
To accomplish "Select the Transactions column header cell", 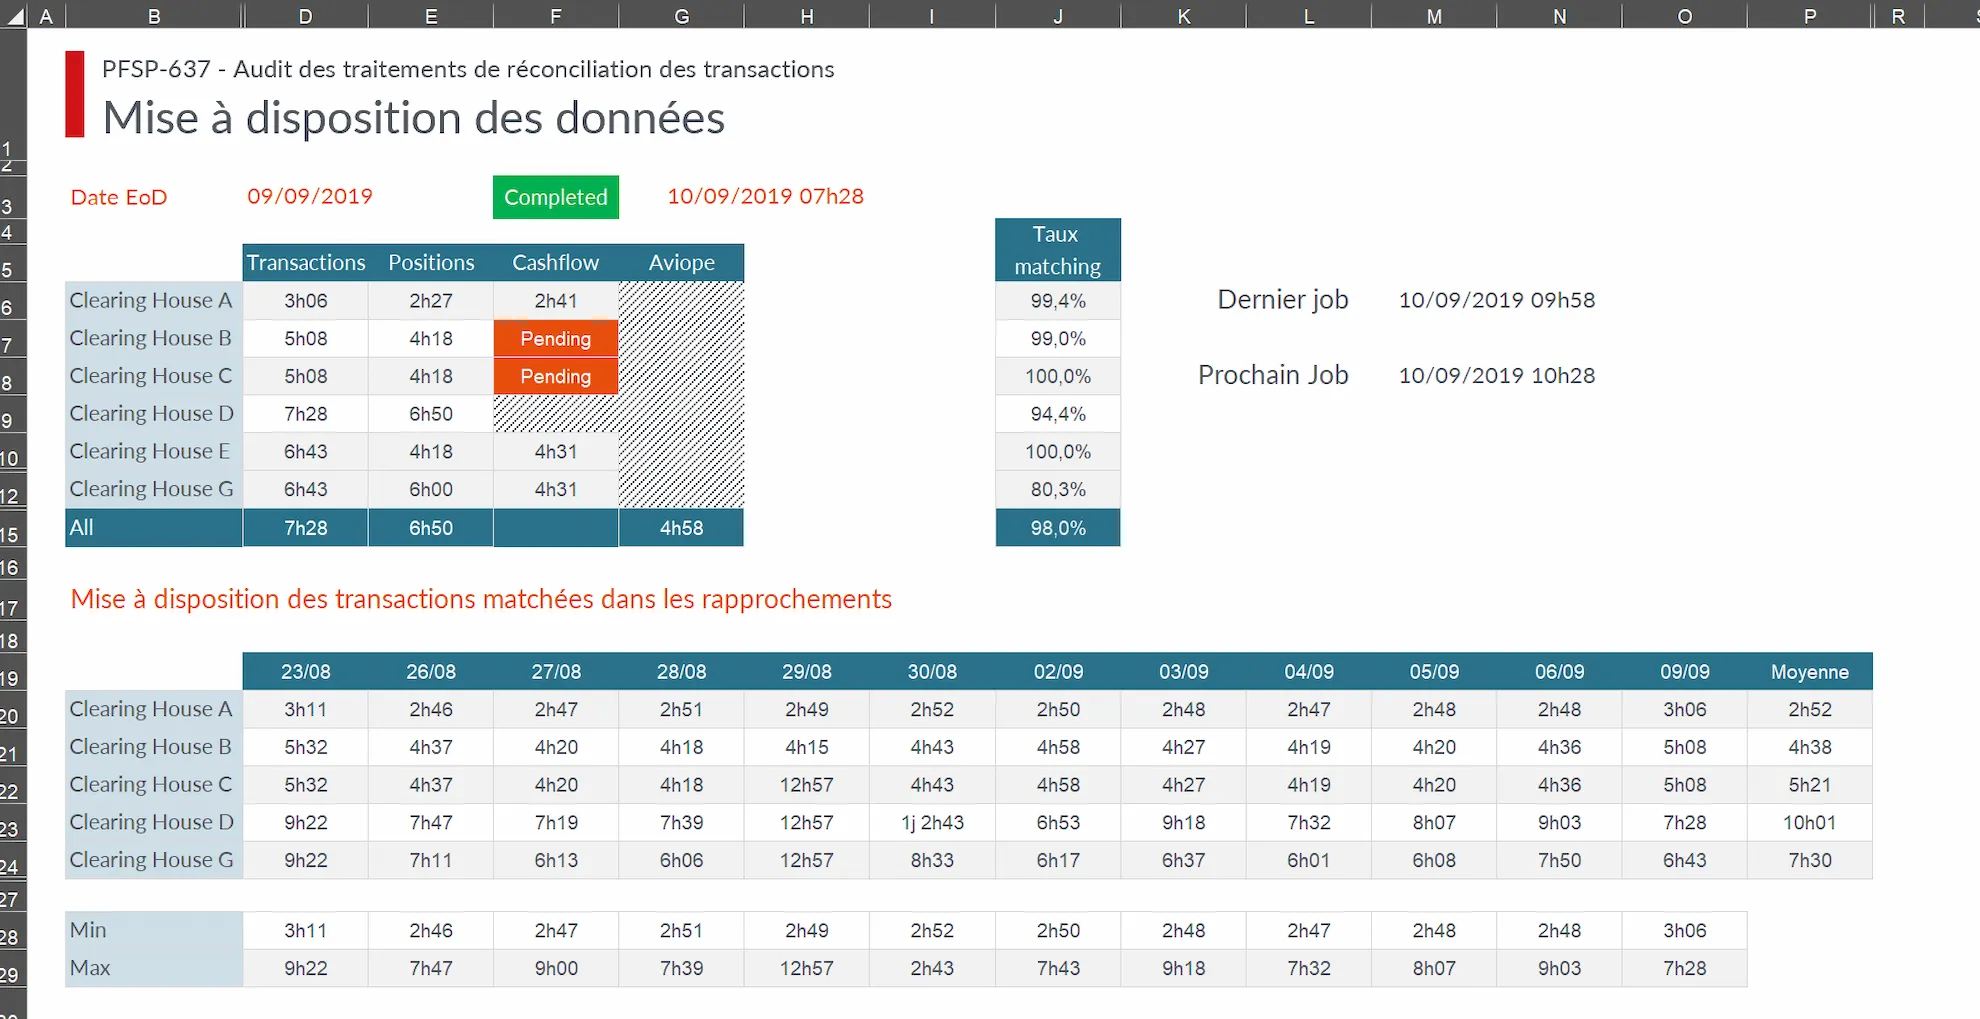I will click(305, 262).
